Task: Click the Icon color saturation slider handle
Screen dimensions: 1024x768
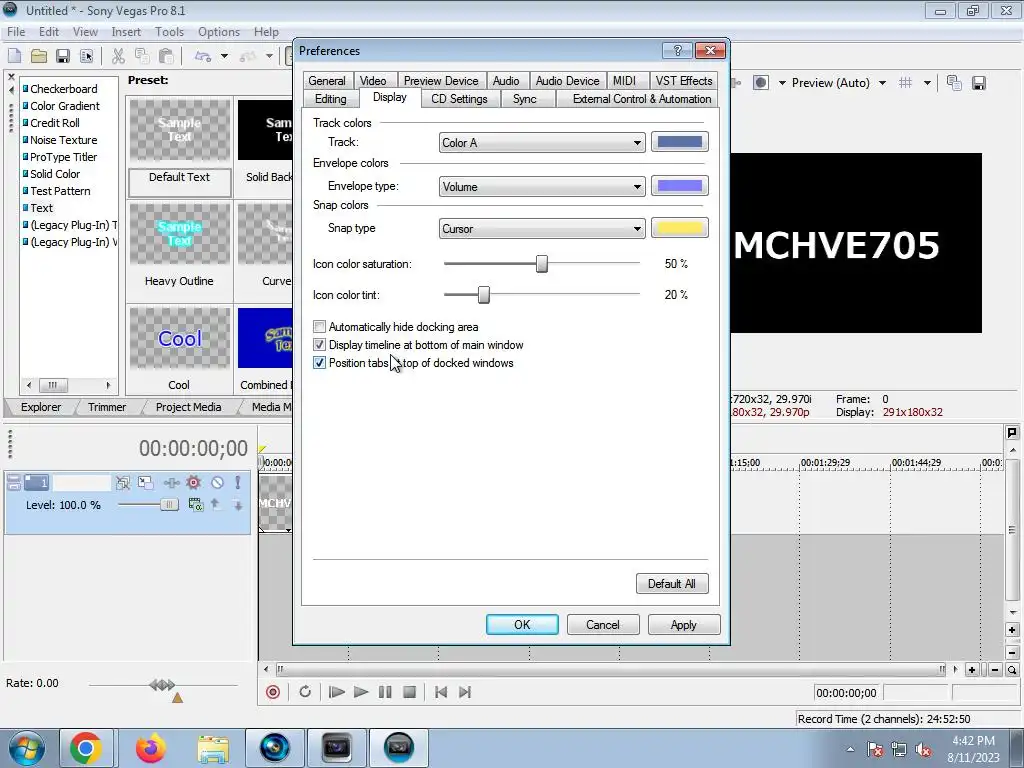Action: (541, 264)
